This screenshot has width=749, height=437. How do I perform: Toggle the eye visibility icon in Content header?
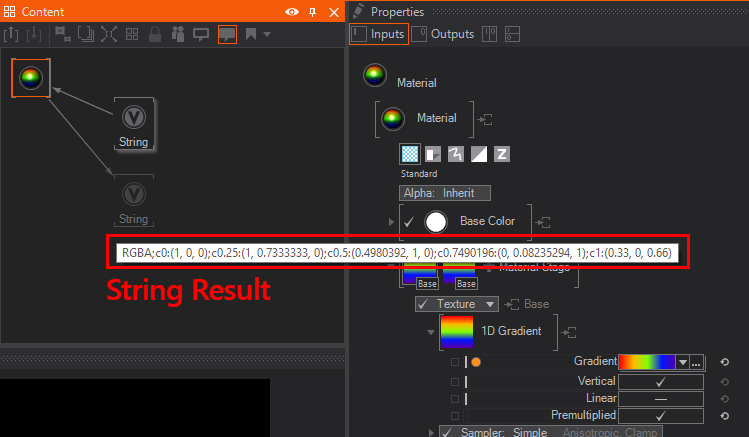(291, 12)
